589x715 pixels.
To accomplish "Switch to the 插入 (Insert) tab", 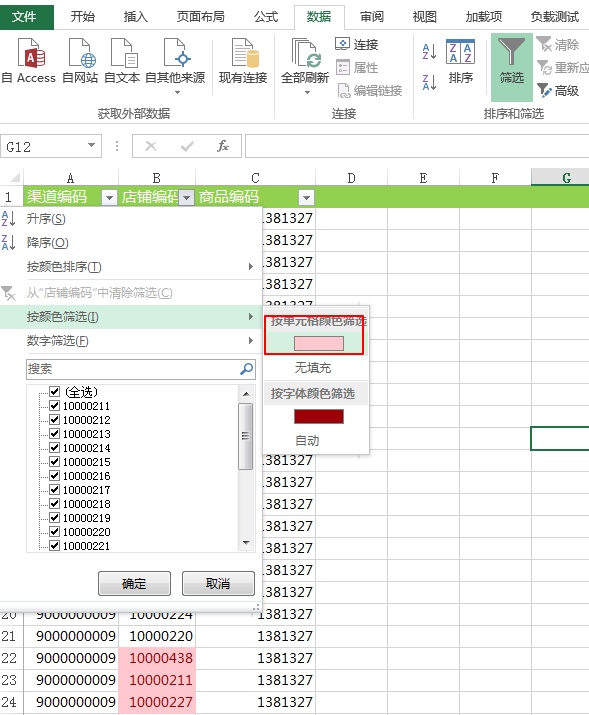I will [x=135, y=17].
